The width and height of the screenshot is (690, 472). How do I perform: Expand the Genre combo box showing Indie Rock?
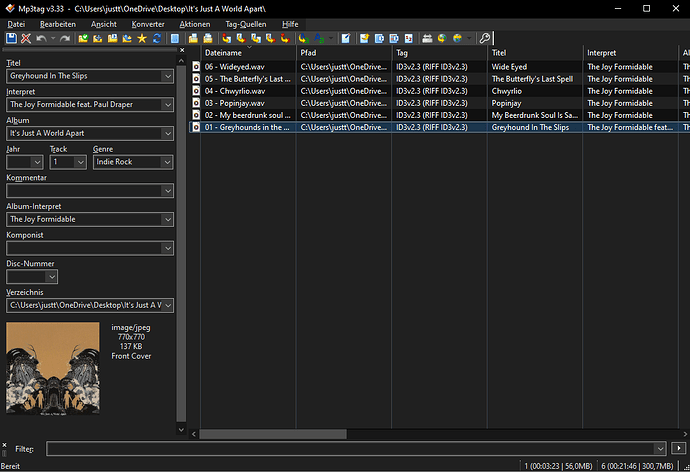[168, 162]
